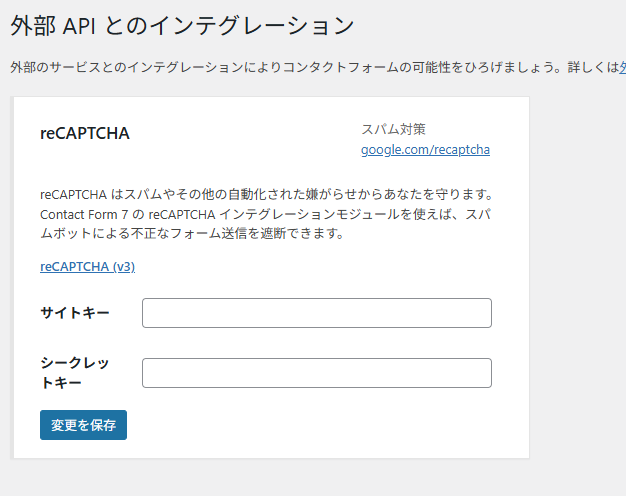Open the truncated link after 詳しくは
Screen dimensions: 626x496
620,67
